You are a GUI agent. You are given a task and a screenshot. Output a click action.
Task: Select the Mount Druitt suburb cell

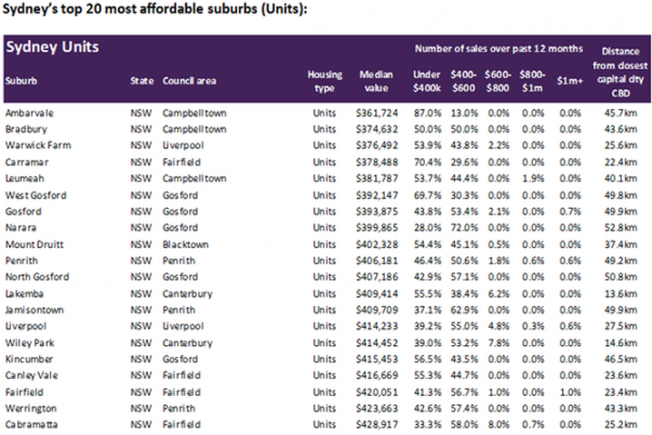[34, 245]
